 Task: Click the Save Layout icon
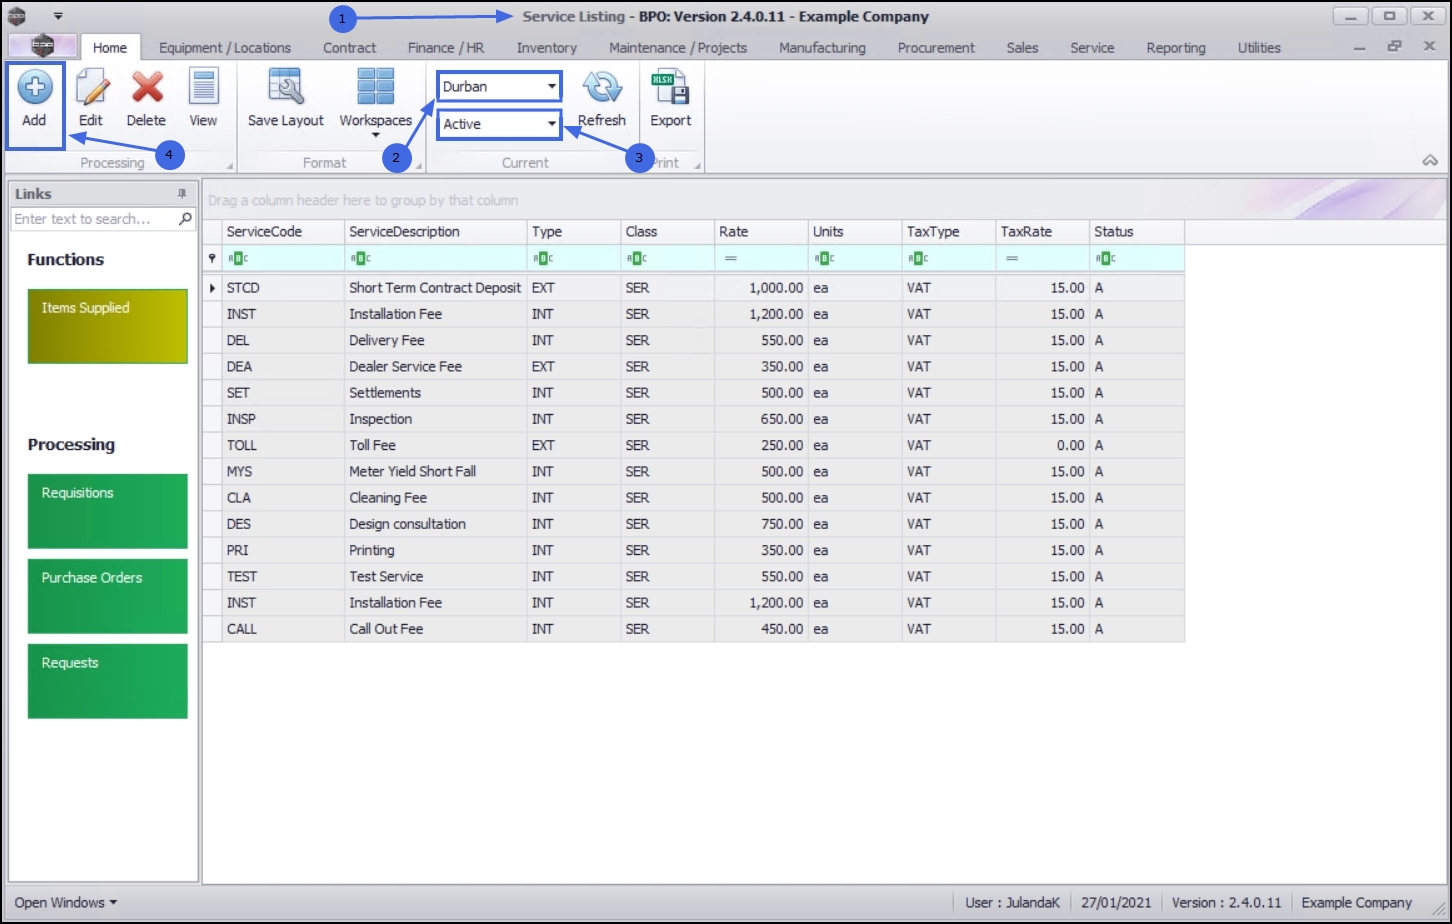286,87
